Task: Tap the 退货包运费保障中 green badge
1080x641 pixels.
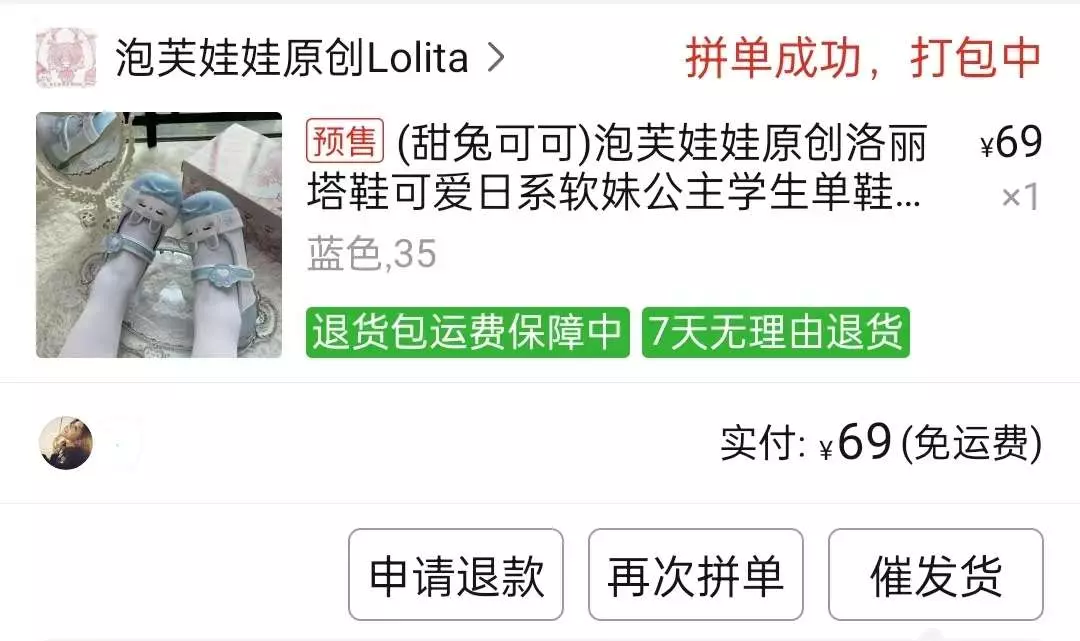Action: 468,333
